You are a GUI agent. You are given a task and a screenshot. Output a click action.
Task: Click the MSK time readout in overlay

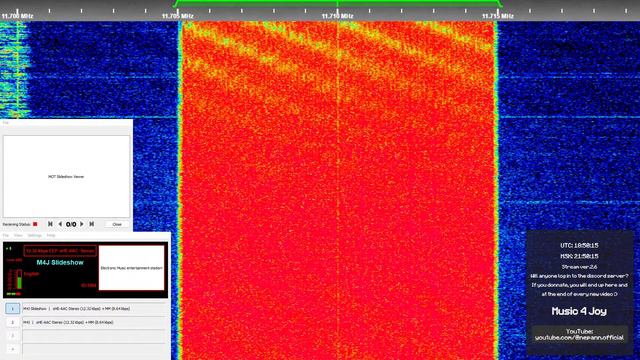579,256
